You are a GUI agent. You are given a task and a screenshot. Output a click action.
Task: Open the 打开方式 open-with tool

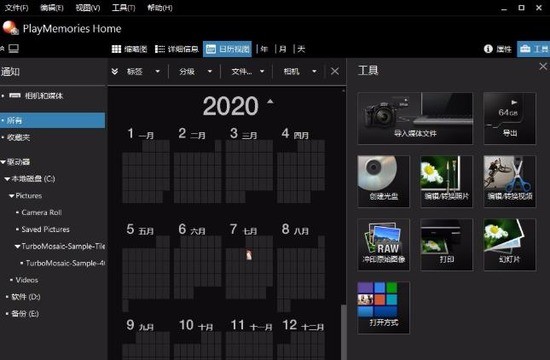pyautogui.click(x=383, y=307)
